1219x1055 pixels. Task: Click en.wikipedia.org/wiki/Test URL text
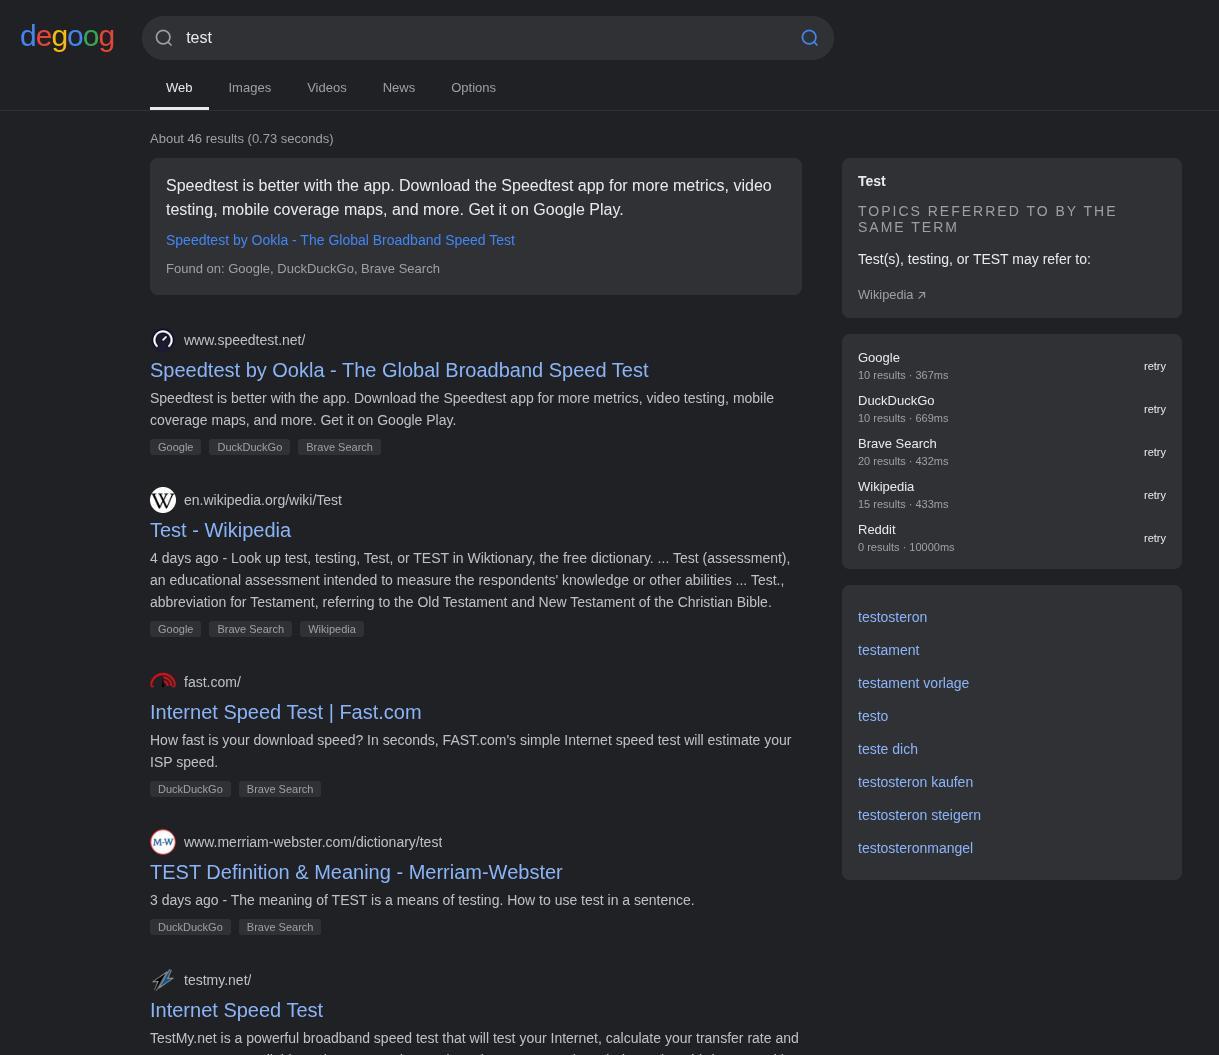tap(263, 500)
